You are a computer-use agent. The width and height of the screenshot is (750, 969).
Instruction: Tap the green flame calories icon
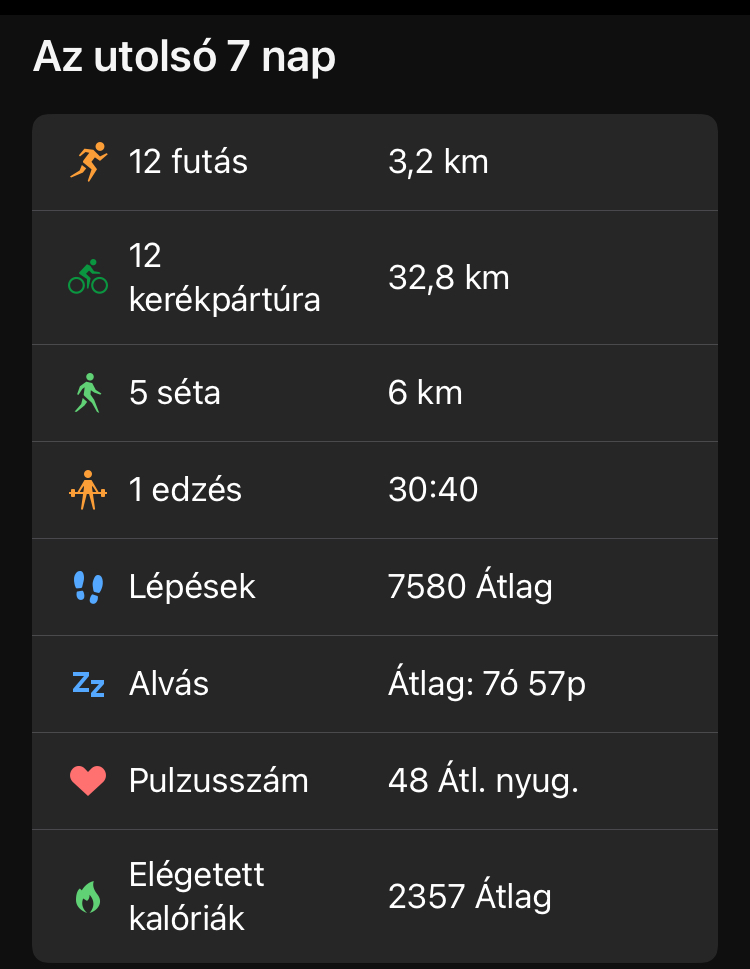tap(88, 897)
